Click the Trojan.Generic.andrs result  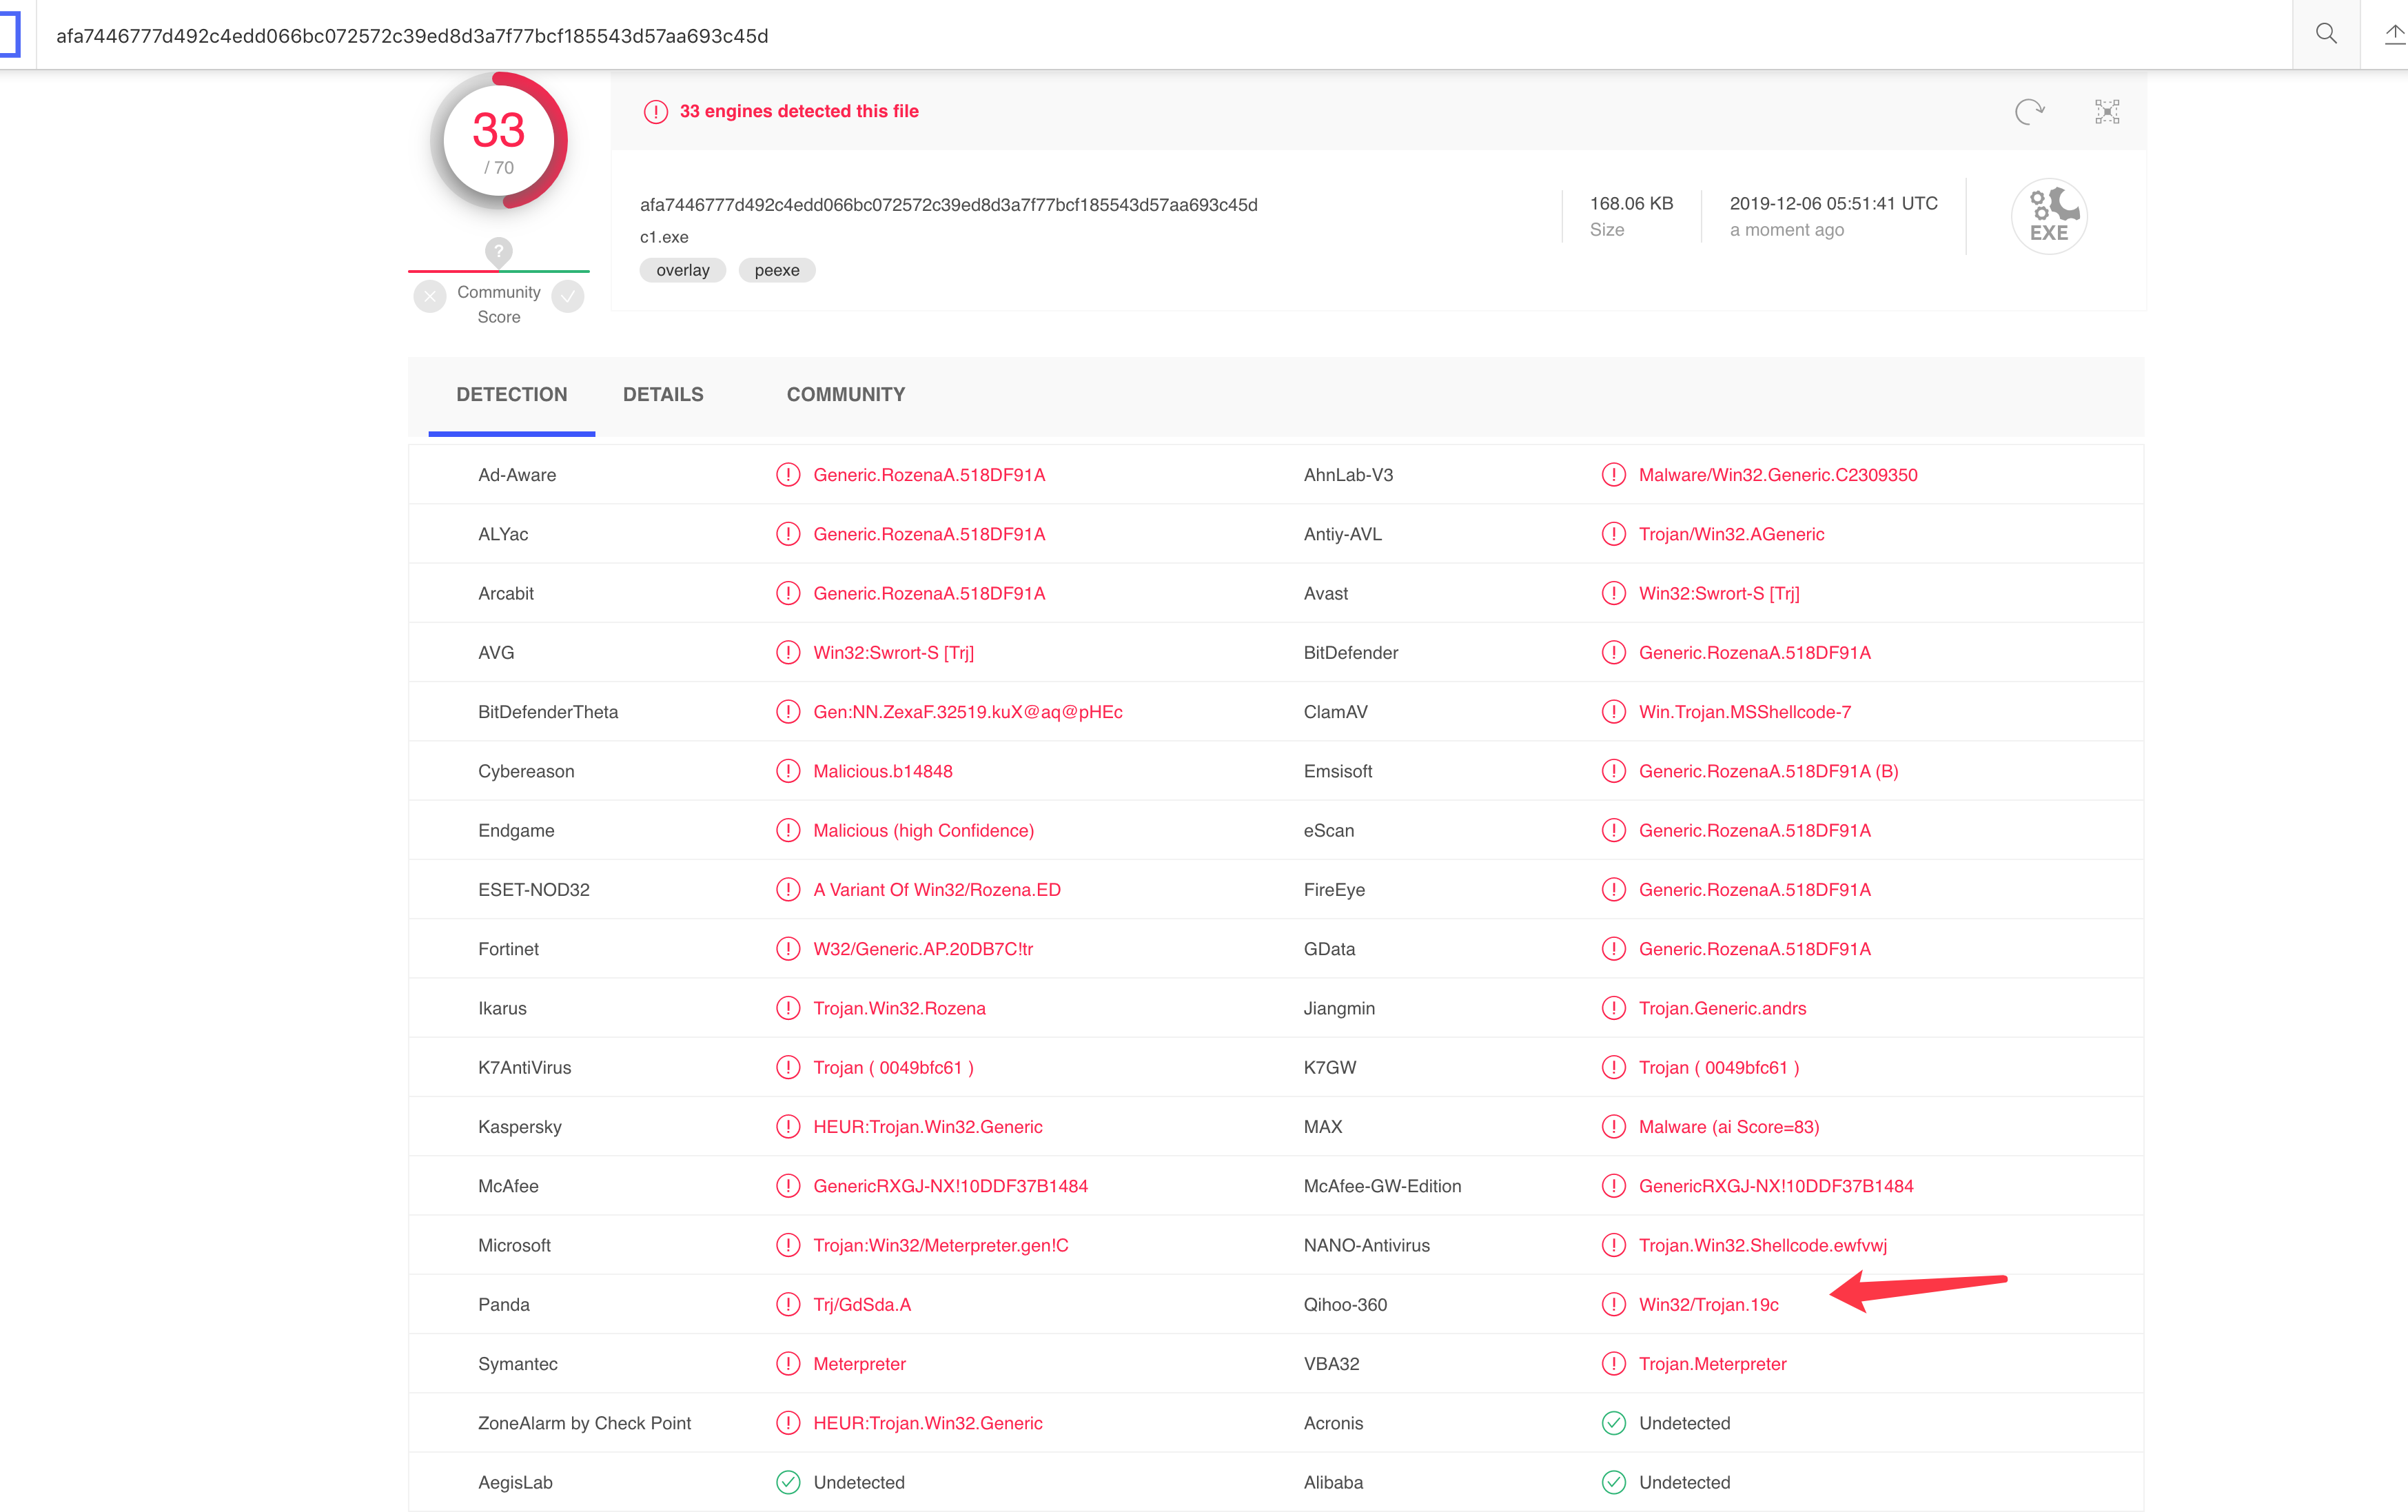[1723, 1008]
